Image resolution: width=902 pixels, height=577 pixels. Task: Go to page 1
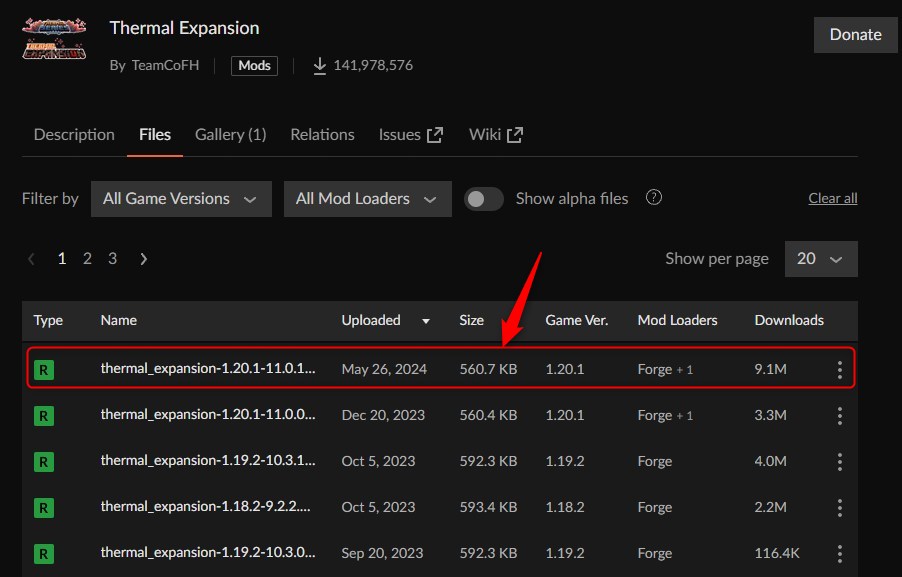click(x=62, y=259)
